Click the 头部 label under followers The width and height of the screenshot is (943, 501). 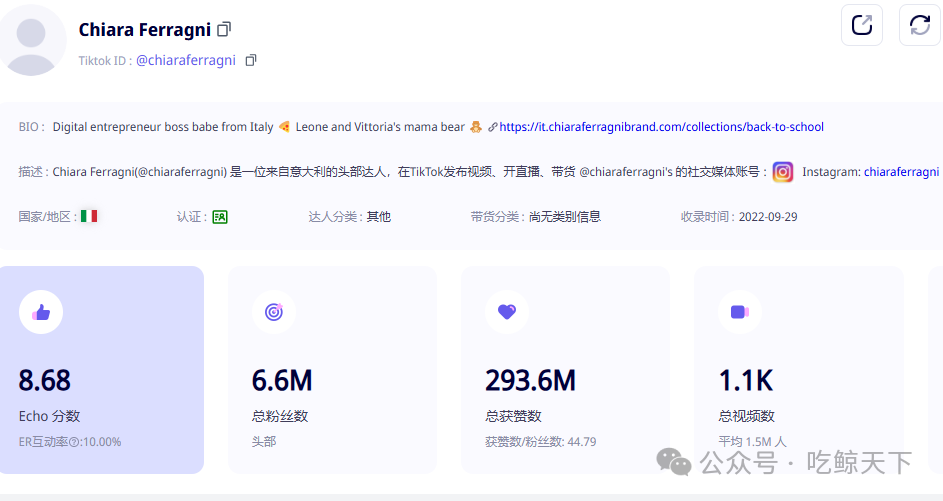tap(264, 442)
